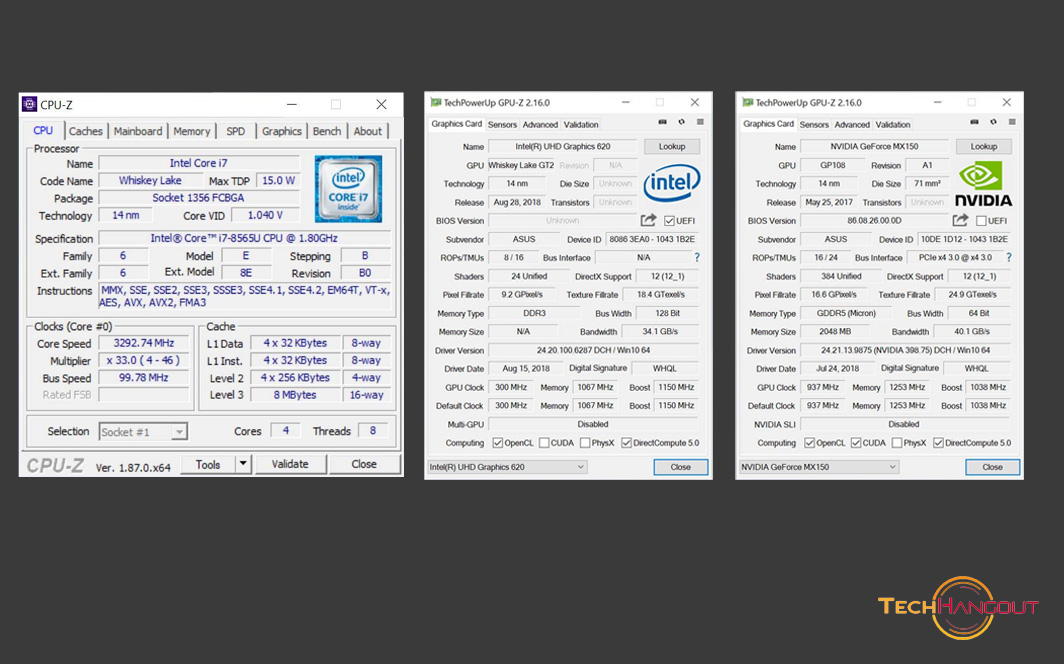The height and width of the screenshot is (664, 1064).
Task: Click the i7-8565U Specification field
Action: [244, 238]
